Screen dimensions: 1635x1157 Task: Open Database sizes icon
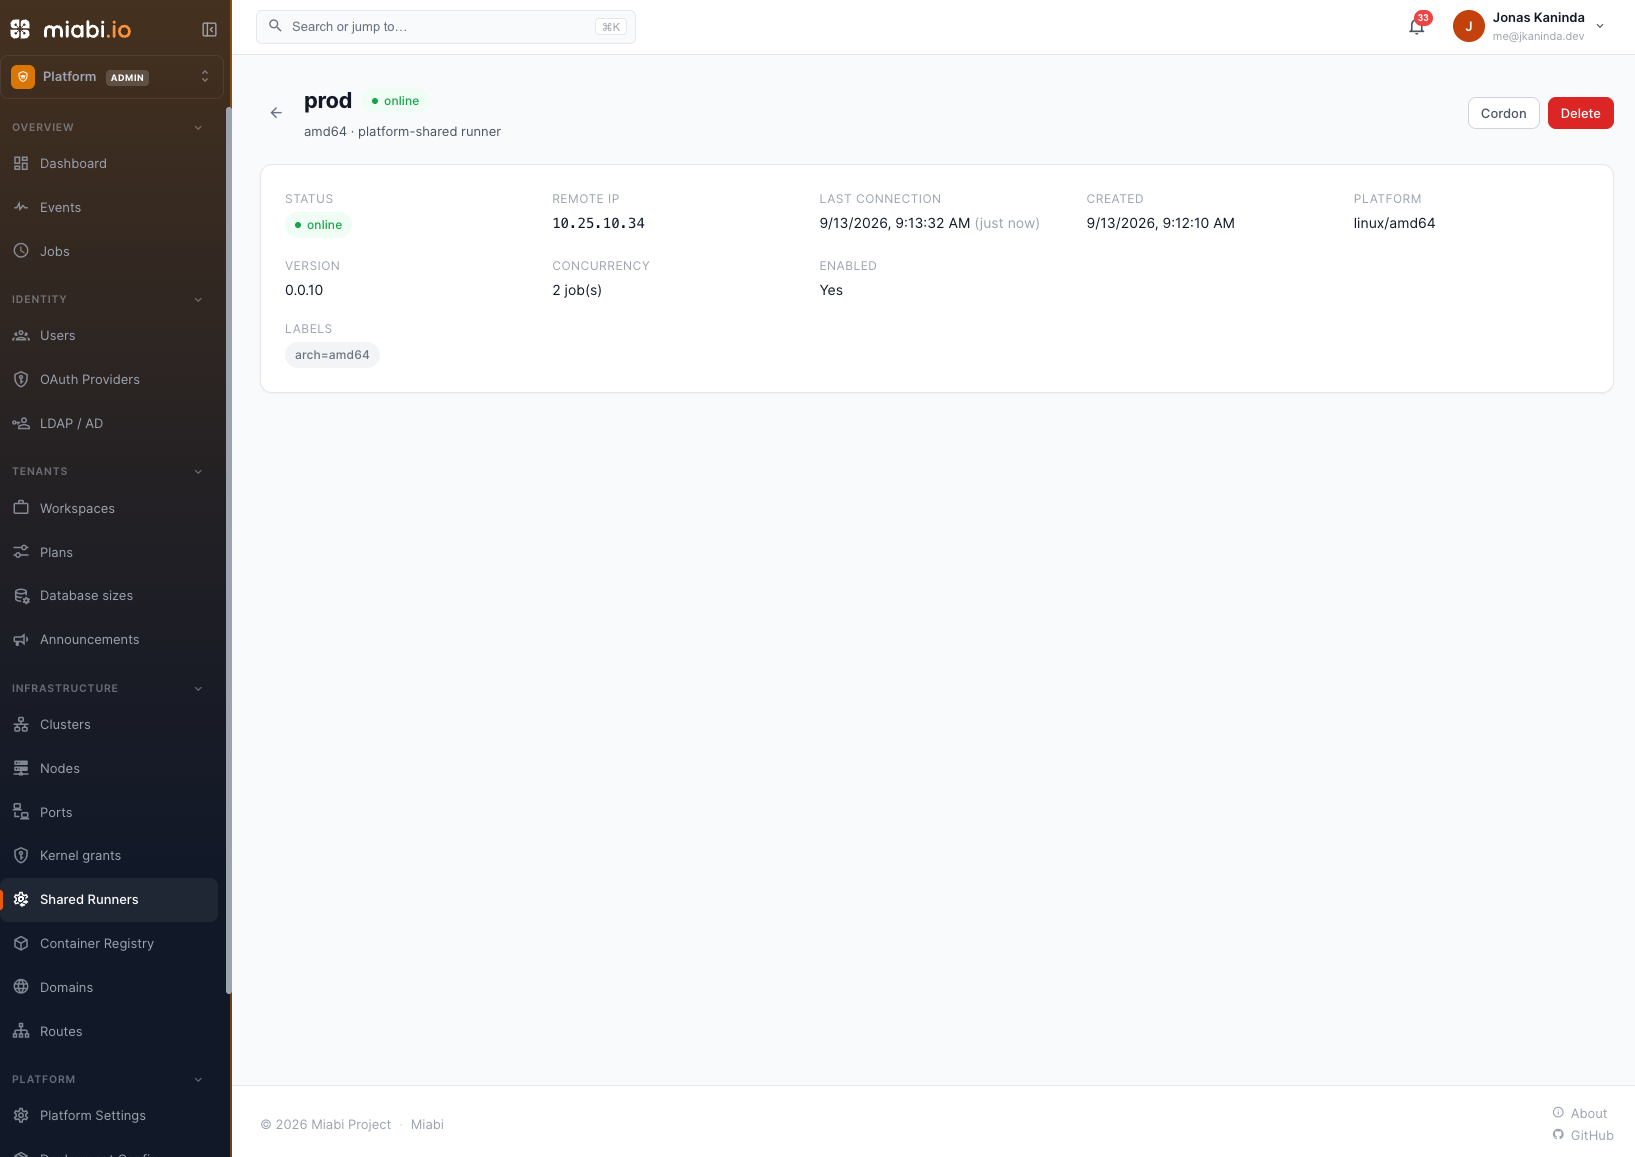pyautogui.click(x=21, y=595)
